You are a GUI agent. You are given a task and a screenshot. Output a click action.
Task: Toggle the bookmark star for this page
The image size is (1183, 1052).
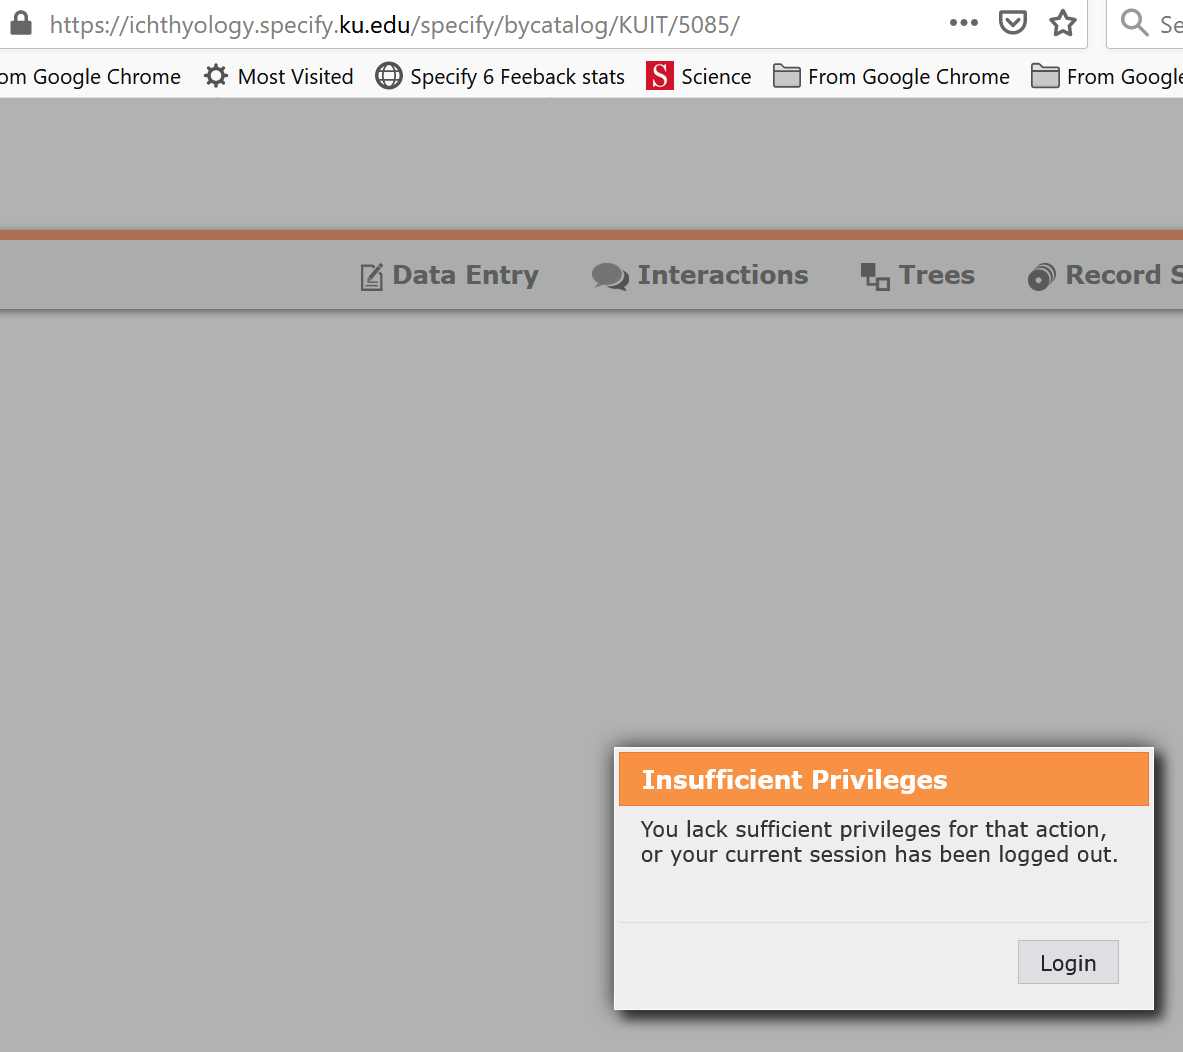pos(1062,22)
